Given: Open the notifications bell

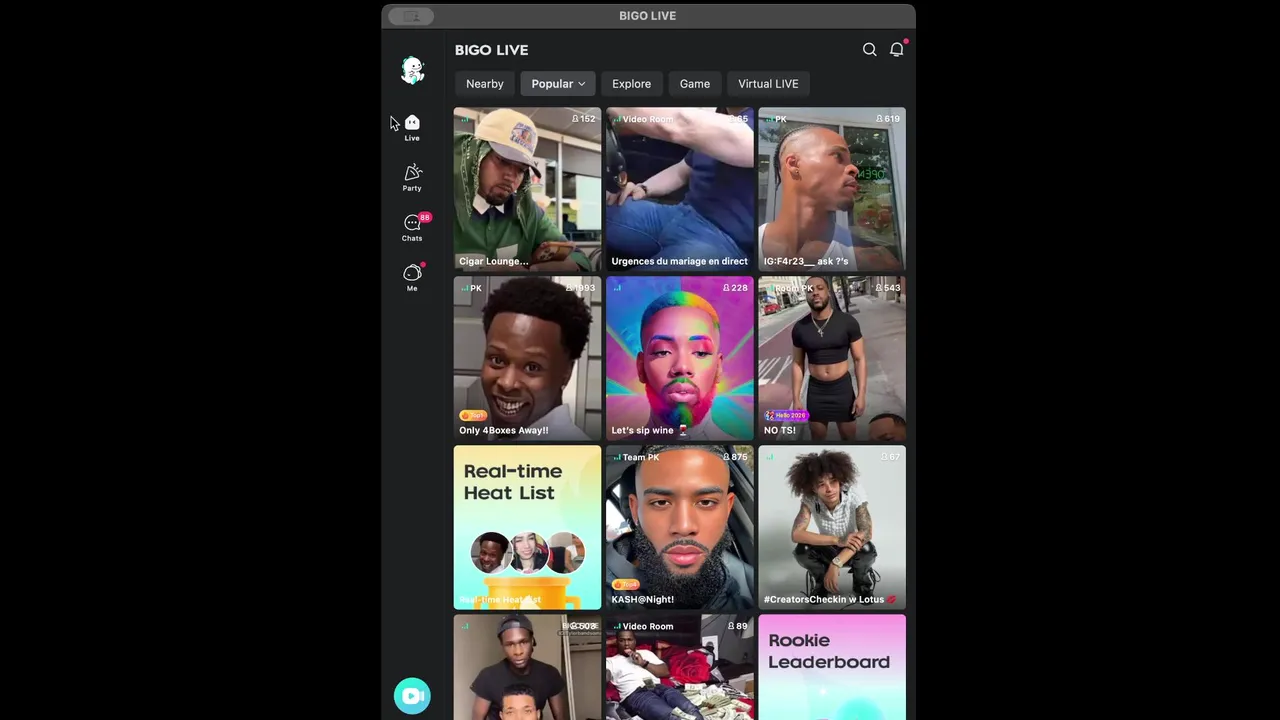Looking at the screenshot, I should pyautogui.click(x=897, y=50).
